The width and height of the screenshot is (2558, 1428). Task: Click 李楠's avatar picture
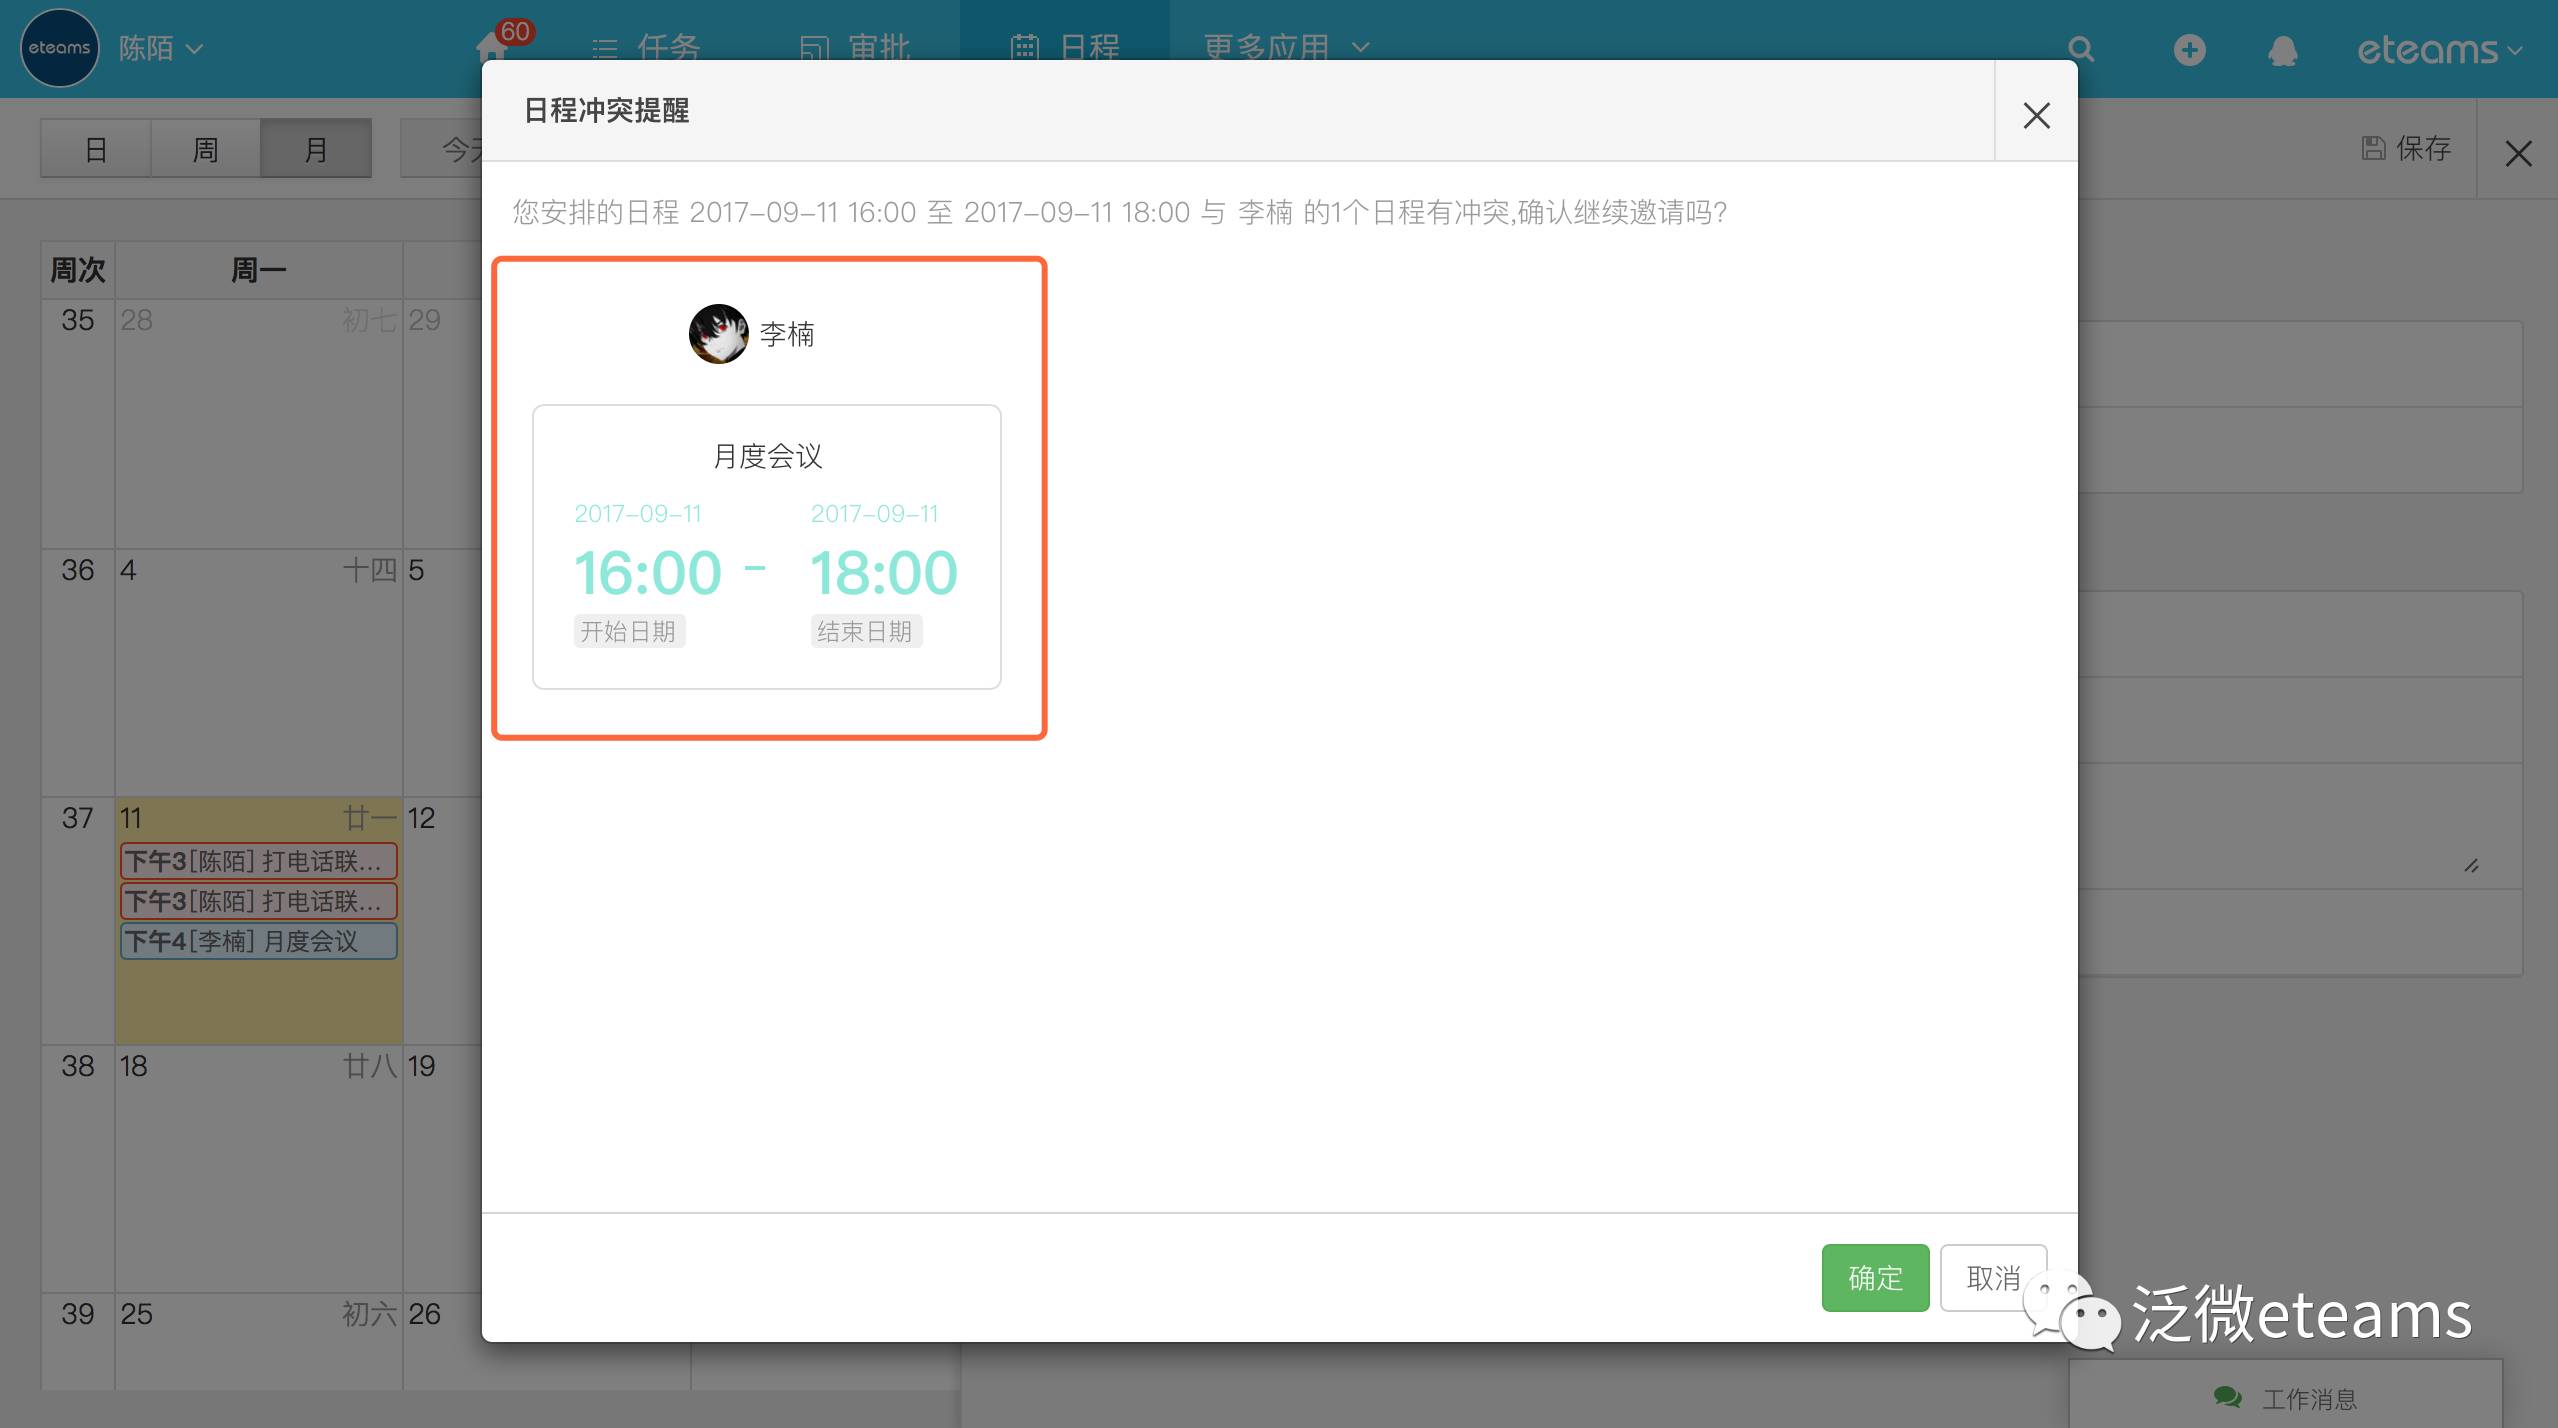(718, 334)
